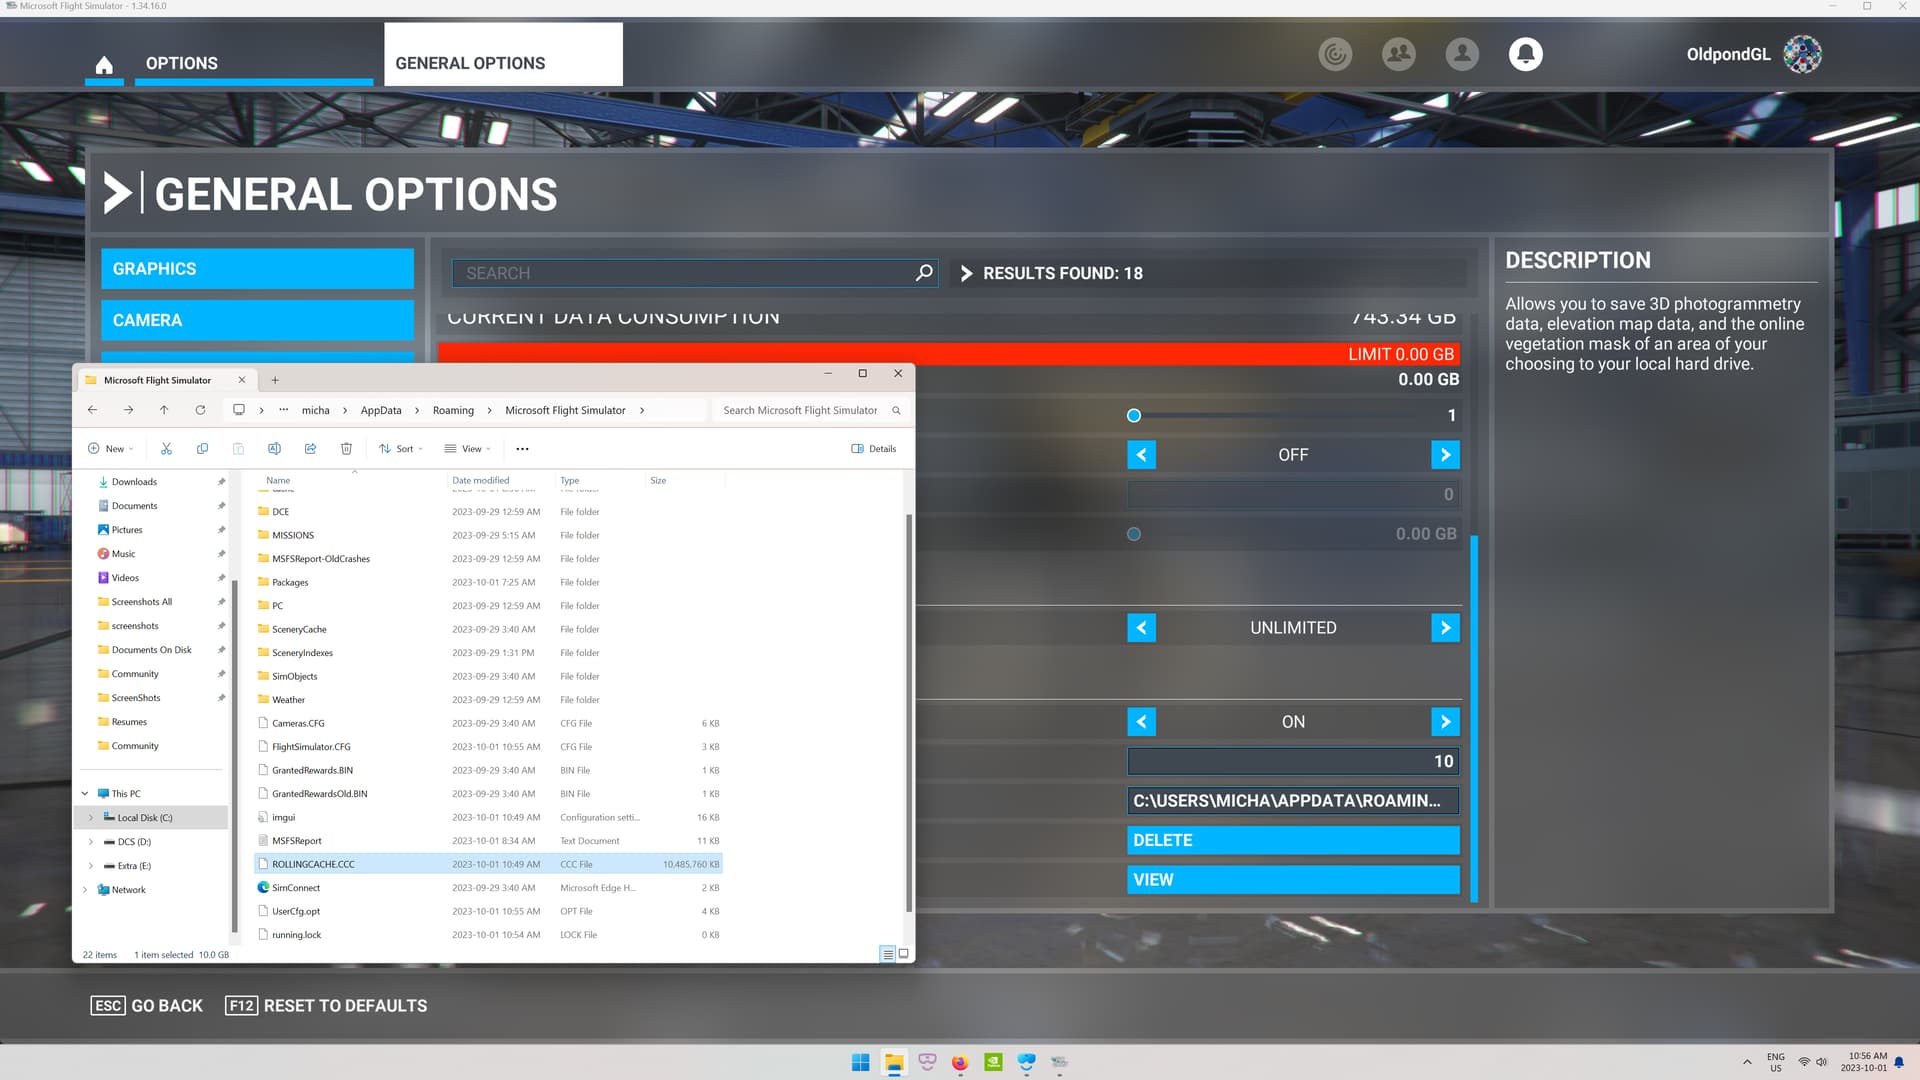Screen dimensions: 1920x1080
Task: Open a new tab in File Explorer
Action: (275, 380)
